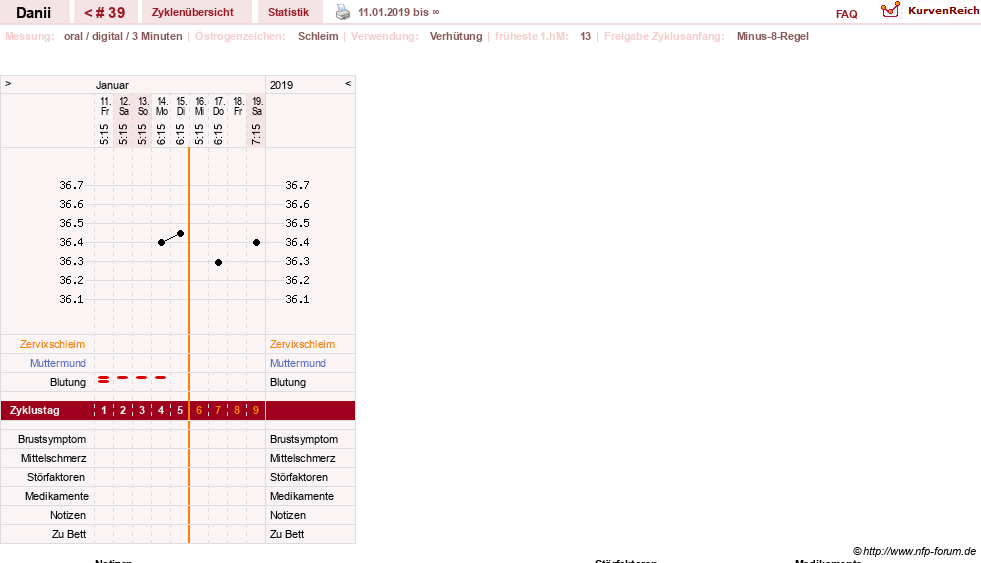Click date header '18. Fr'

pyautogui.click(x=238, y=106)
